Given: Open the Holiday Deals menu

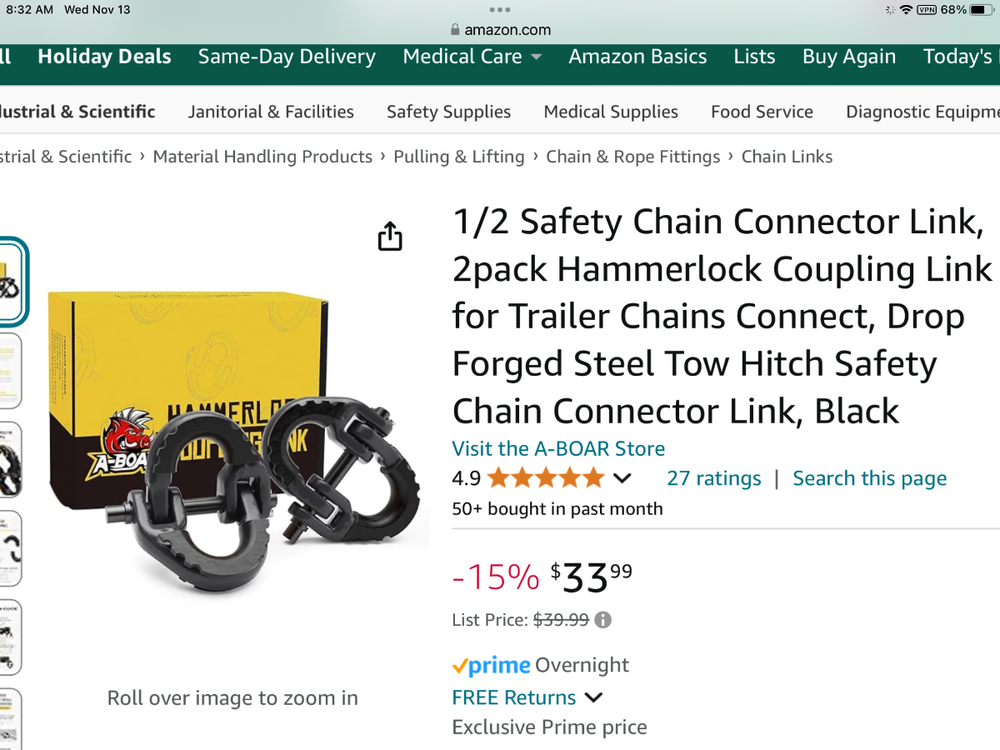Looking at the screenshot, I should coord(104,57).
